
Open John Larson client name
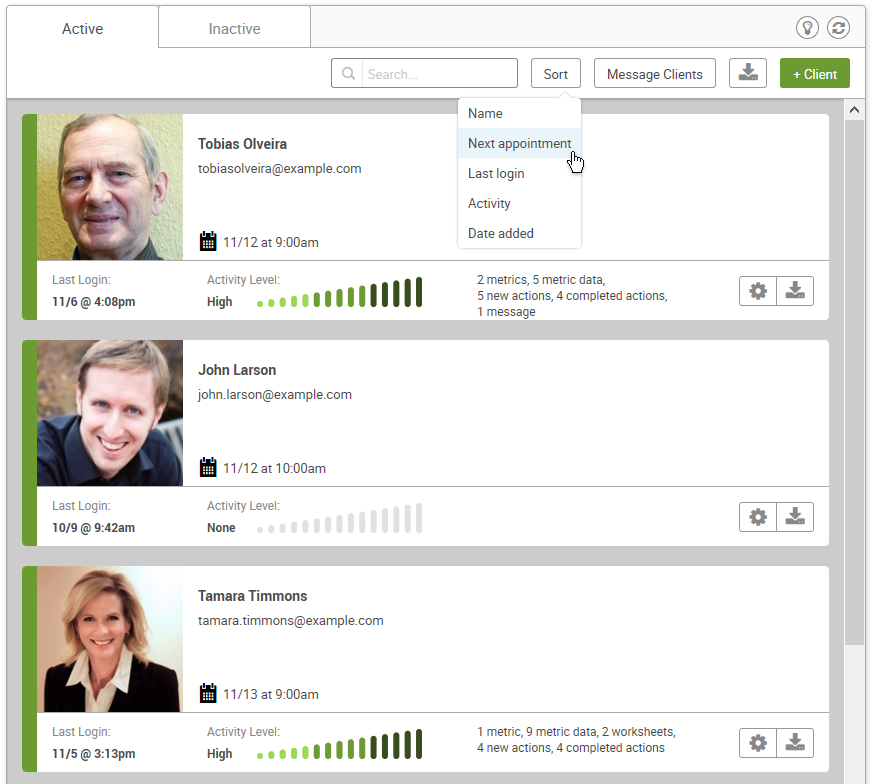tap(237, 370)
